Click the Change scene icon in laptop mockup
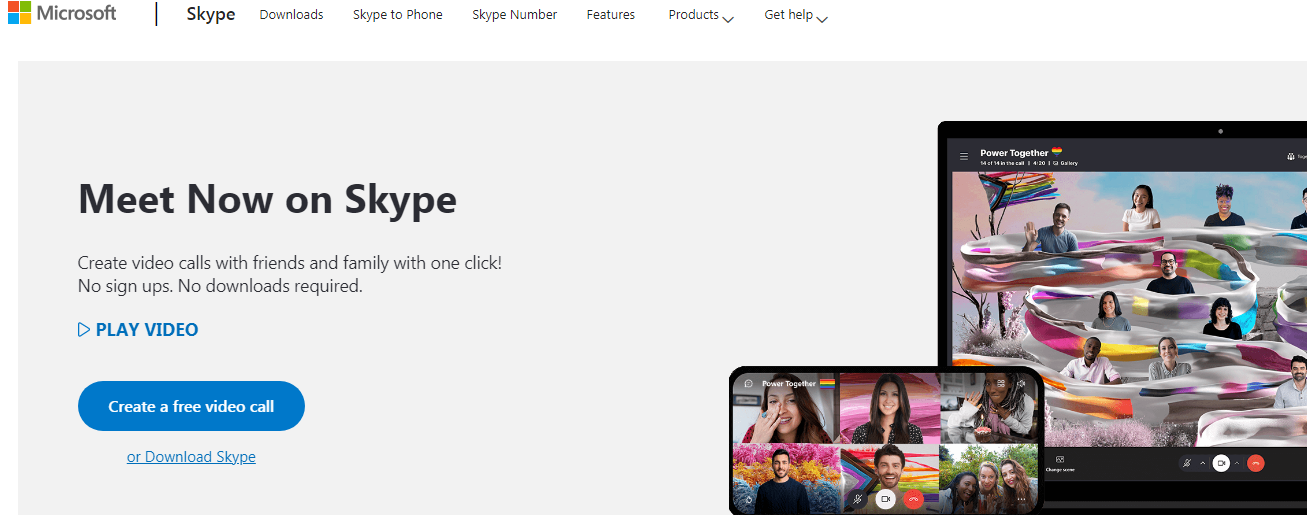This screenshot has height=515, width=1307. (x=1060, y=459)
